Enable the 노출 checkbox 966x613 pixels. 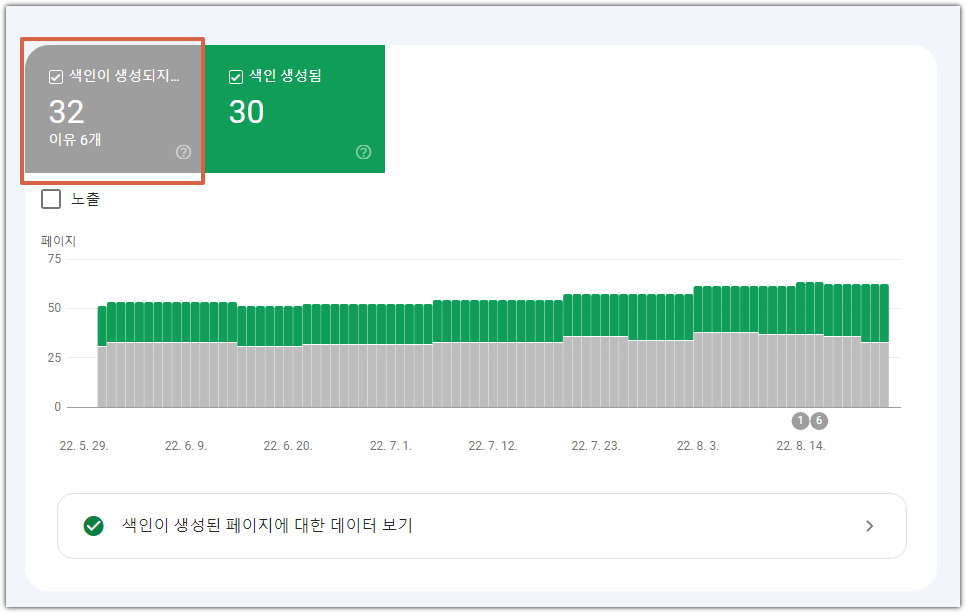pyautogui.click(x=51, y=199)
